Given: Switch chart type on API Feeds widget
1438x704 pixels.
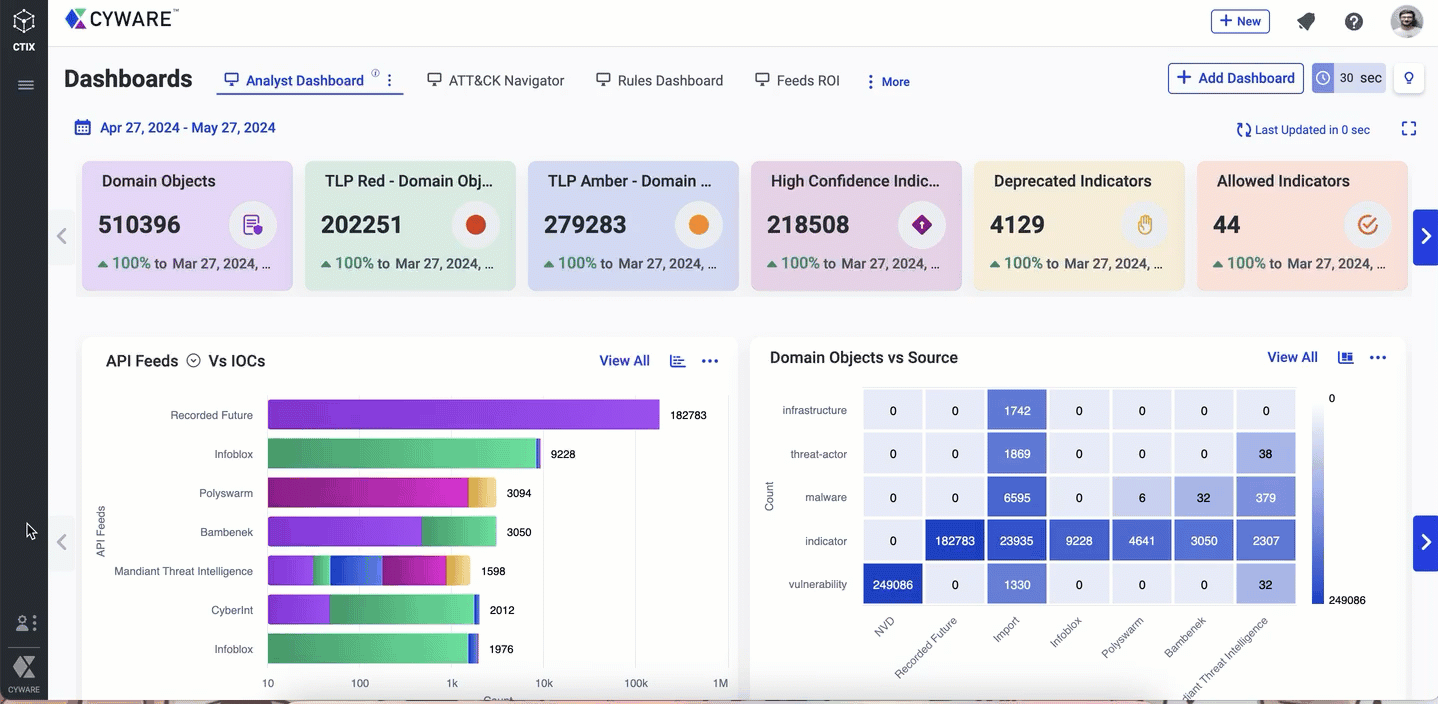Looking at the screenshot, I should [678, 361].
